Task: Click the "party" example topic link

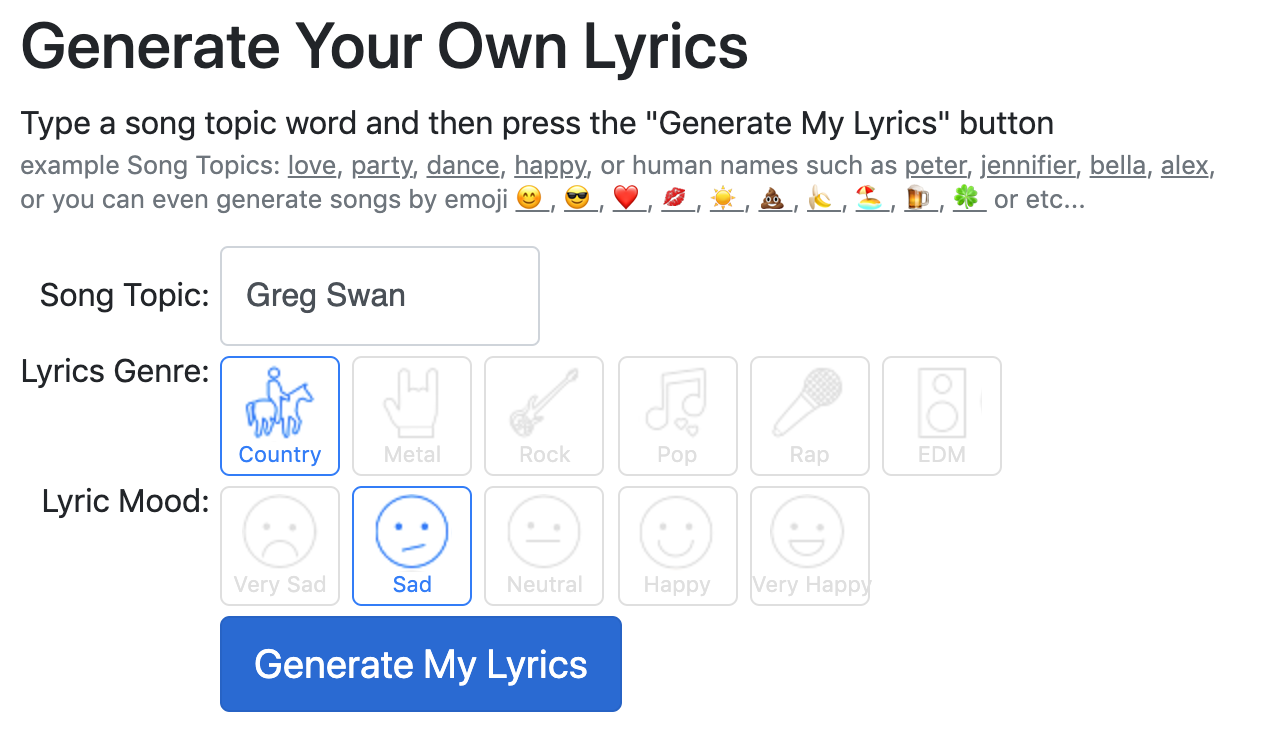Action: (381, 165)
